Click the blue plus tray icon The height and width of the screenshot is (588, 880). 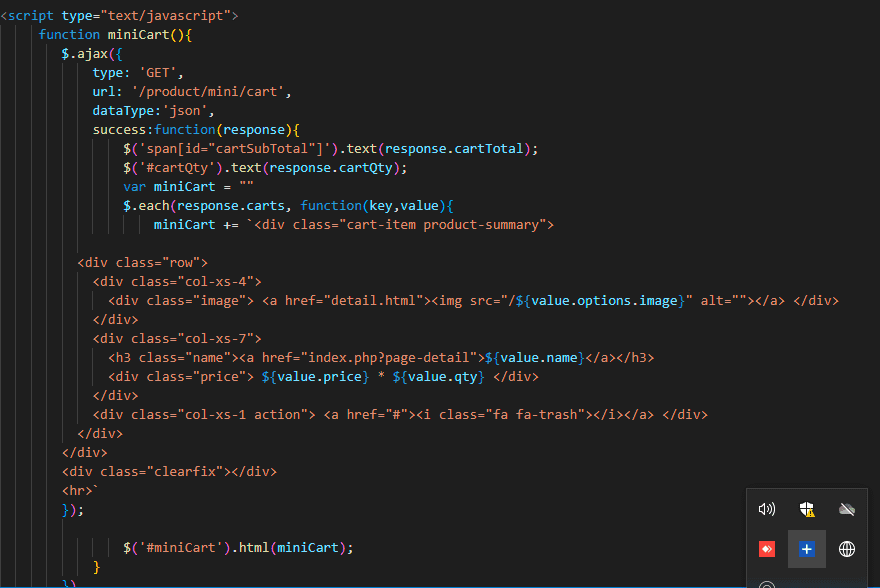click(x=807, y=549)
